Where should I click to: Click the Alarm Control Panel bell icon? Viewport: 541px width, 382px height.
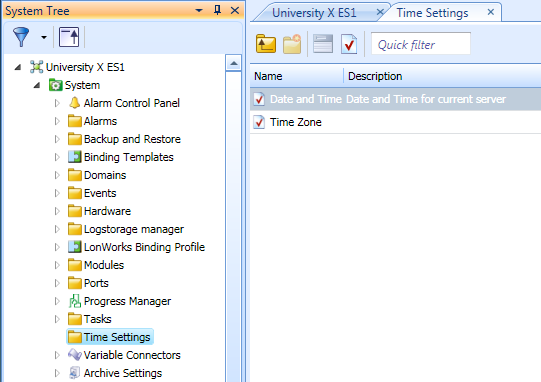tap(75, 103)
